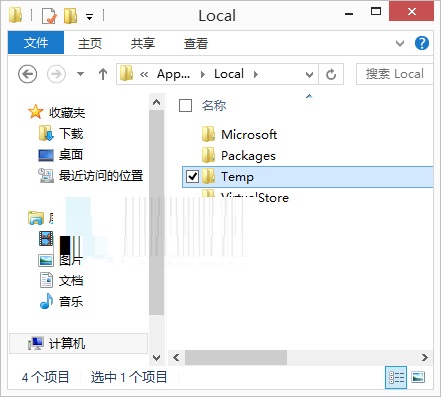Sort by the 名称 column header
Image resolution: width=441 pixels, height=397 pixels.
214,105
